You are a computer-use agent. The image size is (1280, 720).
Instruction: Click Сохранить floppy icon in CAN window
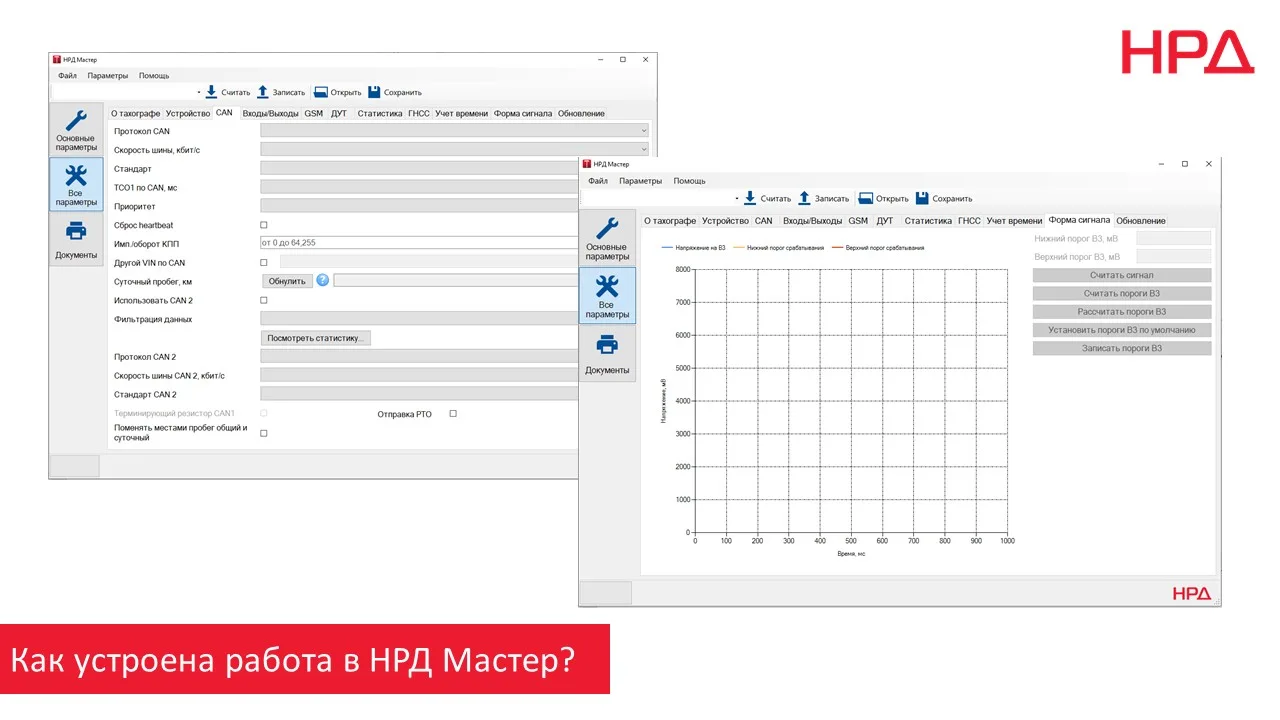click(374, 92)
